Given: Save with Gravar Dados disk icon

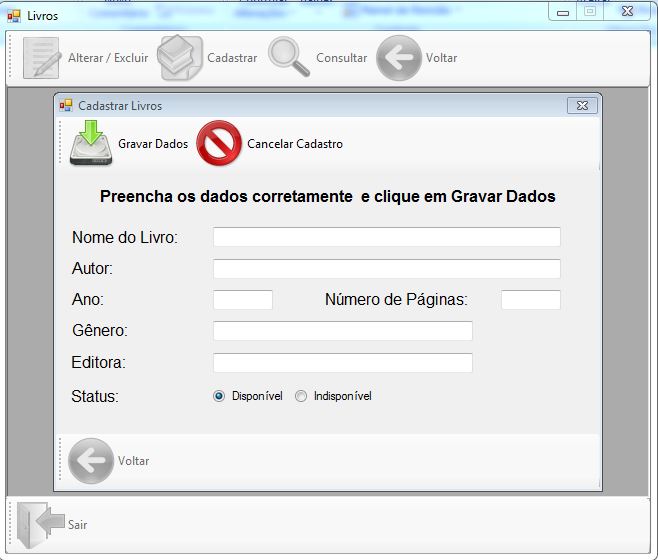Looking at the screenshot, I should [91, 144].
